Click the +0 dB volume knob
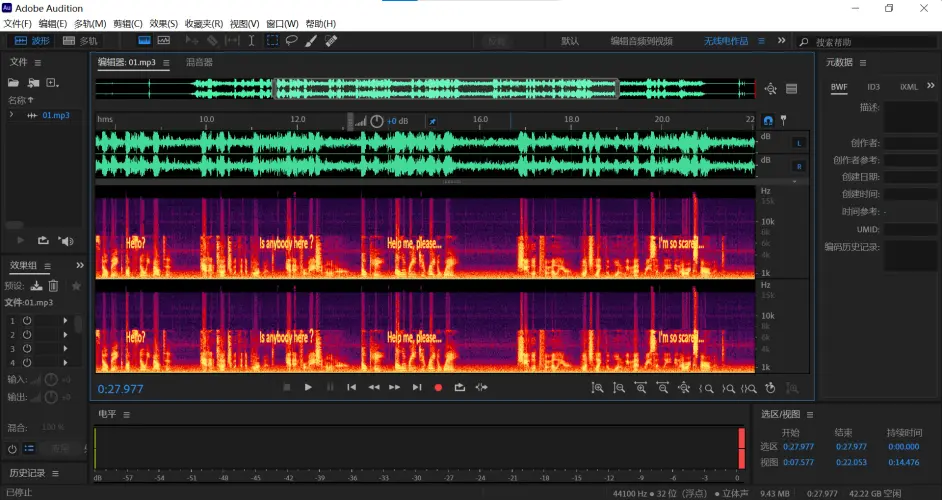The image size is (942, 500). point(377,121)
